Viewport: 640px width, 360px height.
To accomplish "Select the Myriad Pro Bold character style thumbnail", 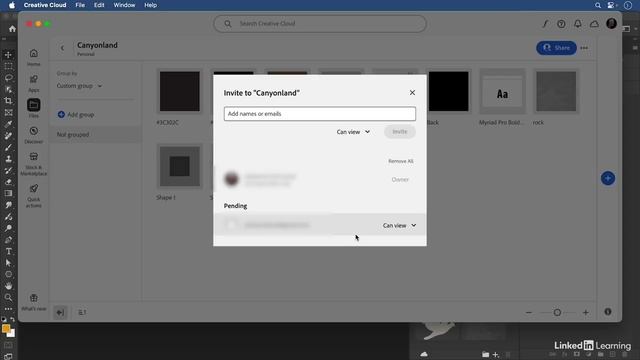I will [502, 91].
